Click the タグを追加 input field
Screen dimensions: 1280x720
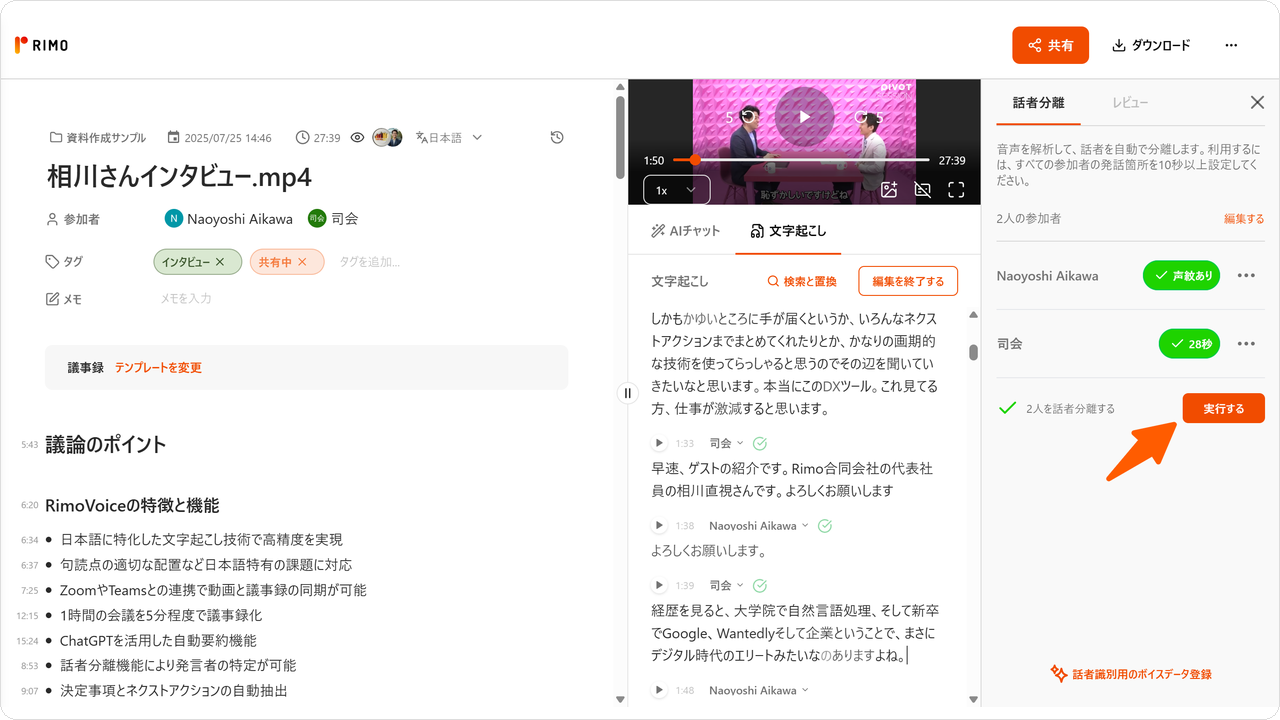(370, 262)
